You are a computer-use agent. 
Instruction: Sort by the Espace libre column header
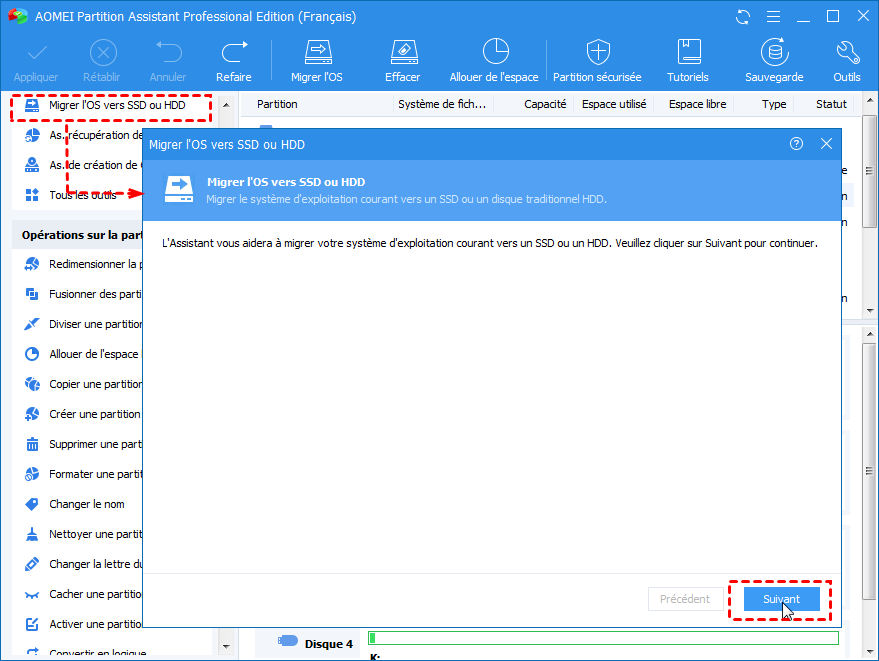697,104
